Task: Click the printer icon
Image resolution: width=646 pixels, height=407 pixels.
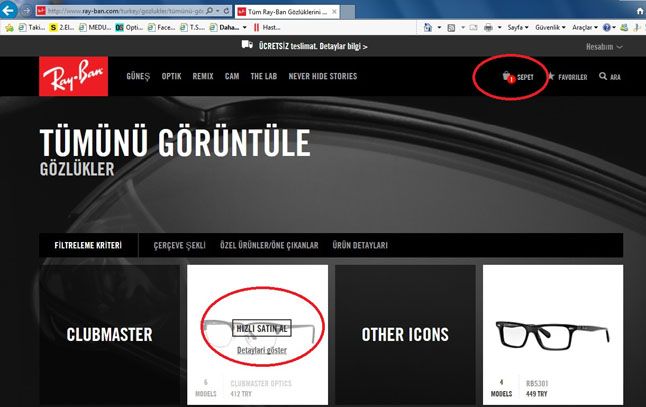Action: (488, 28)
